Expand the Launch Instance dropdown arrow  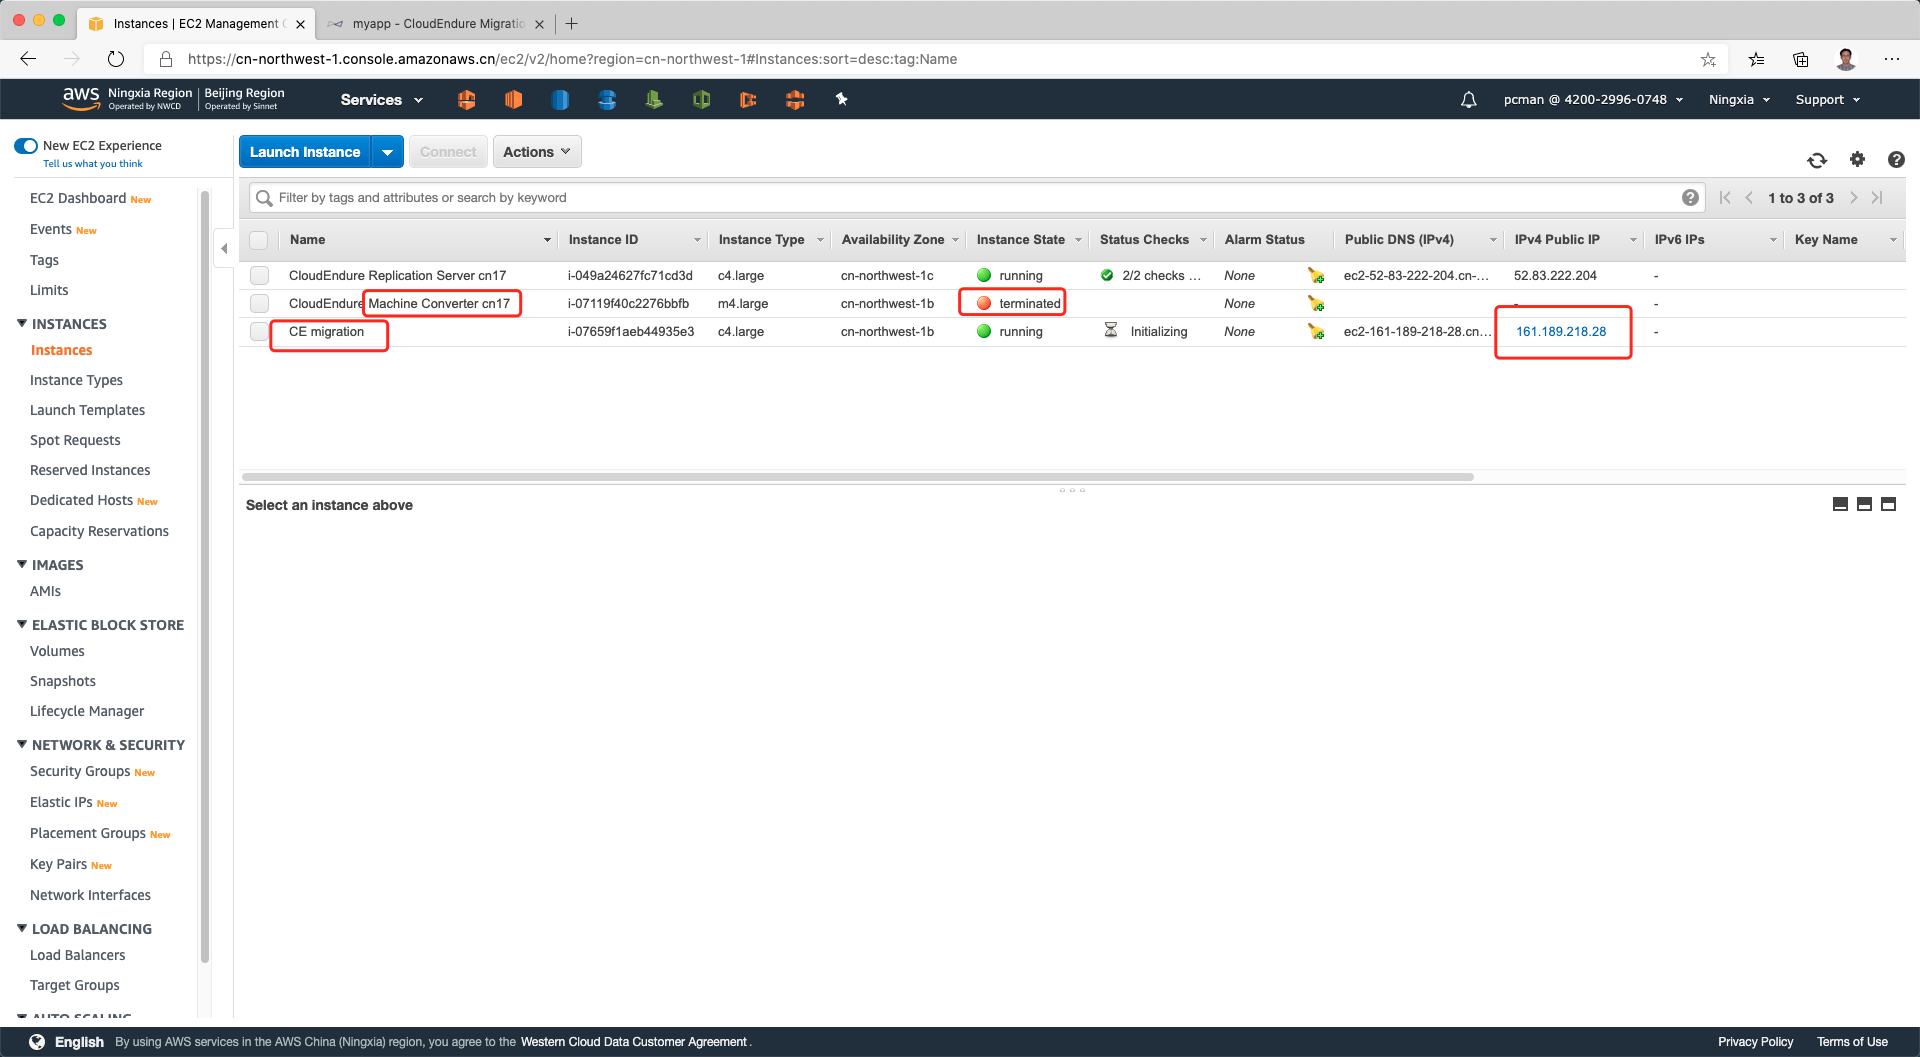(387, 152)
